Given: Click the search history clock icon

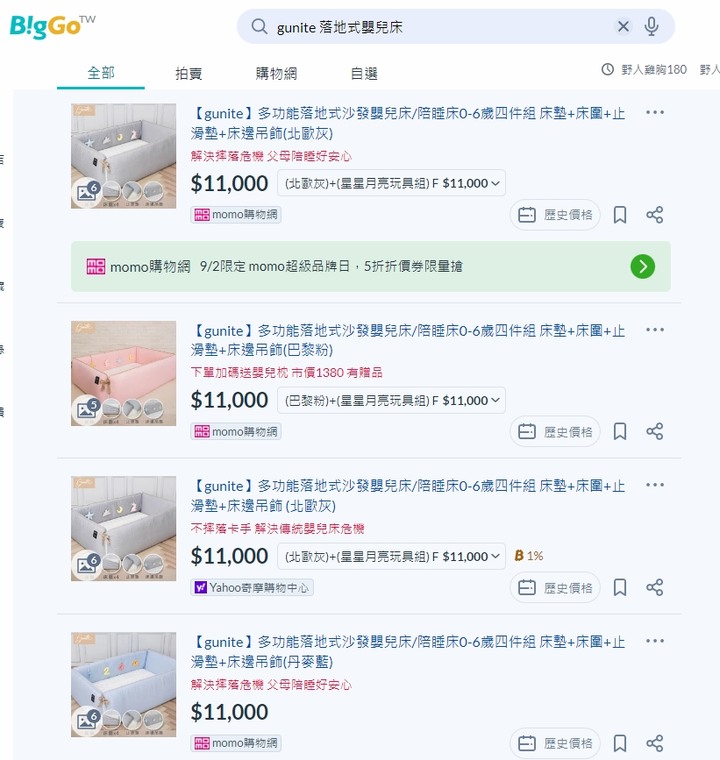Looking at the screenshot, I should click(x=608, y=69).
